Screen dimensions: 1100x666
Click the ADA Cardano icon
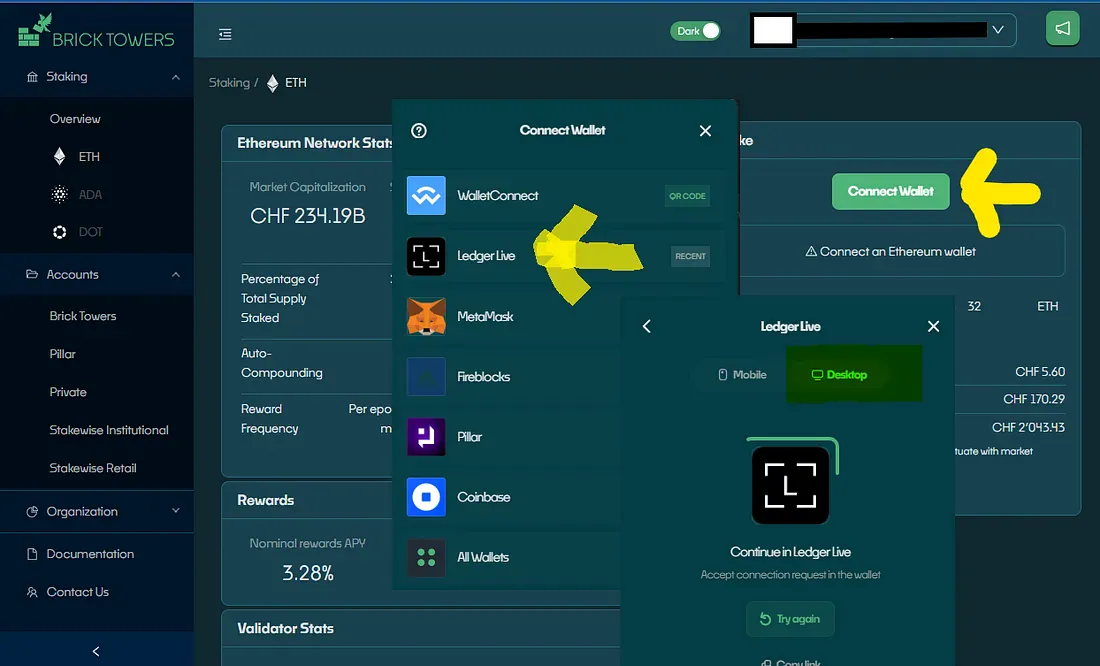(x=60, y=194)
